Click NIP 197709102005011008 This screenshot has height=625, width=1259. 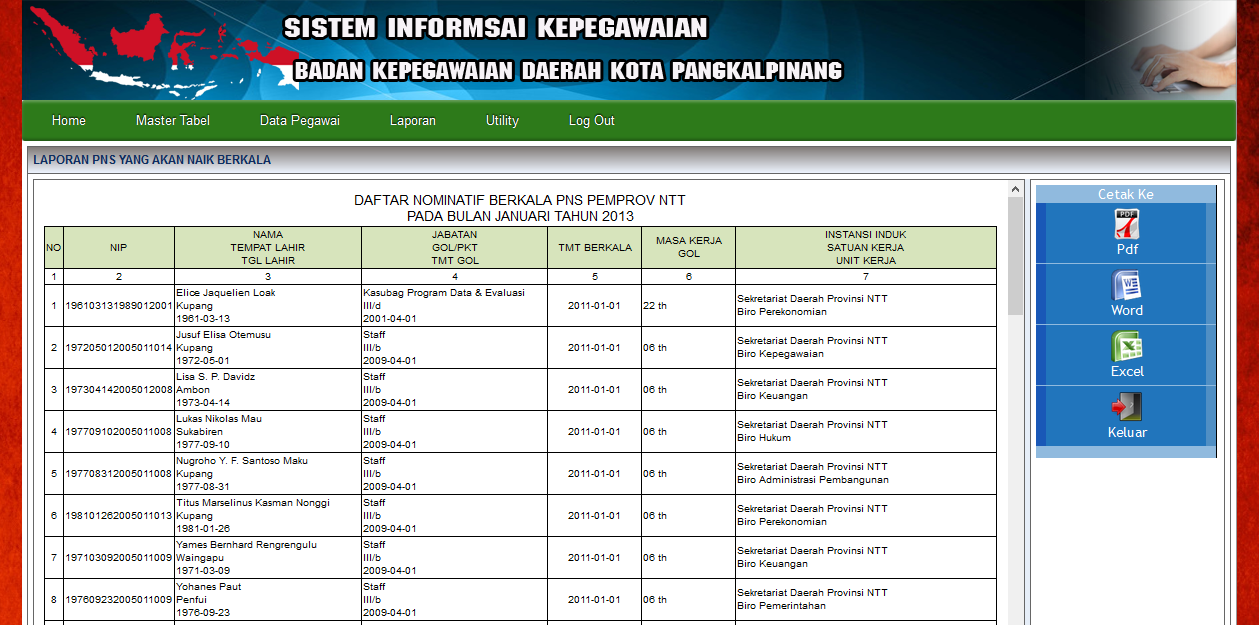click(x=119, y=432)
